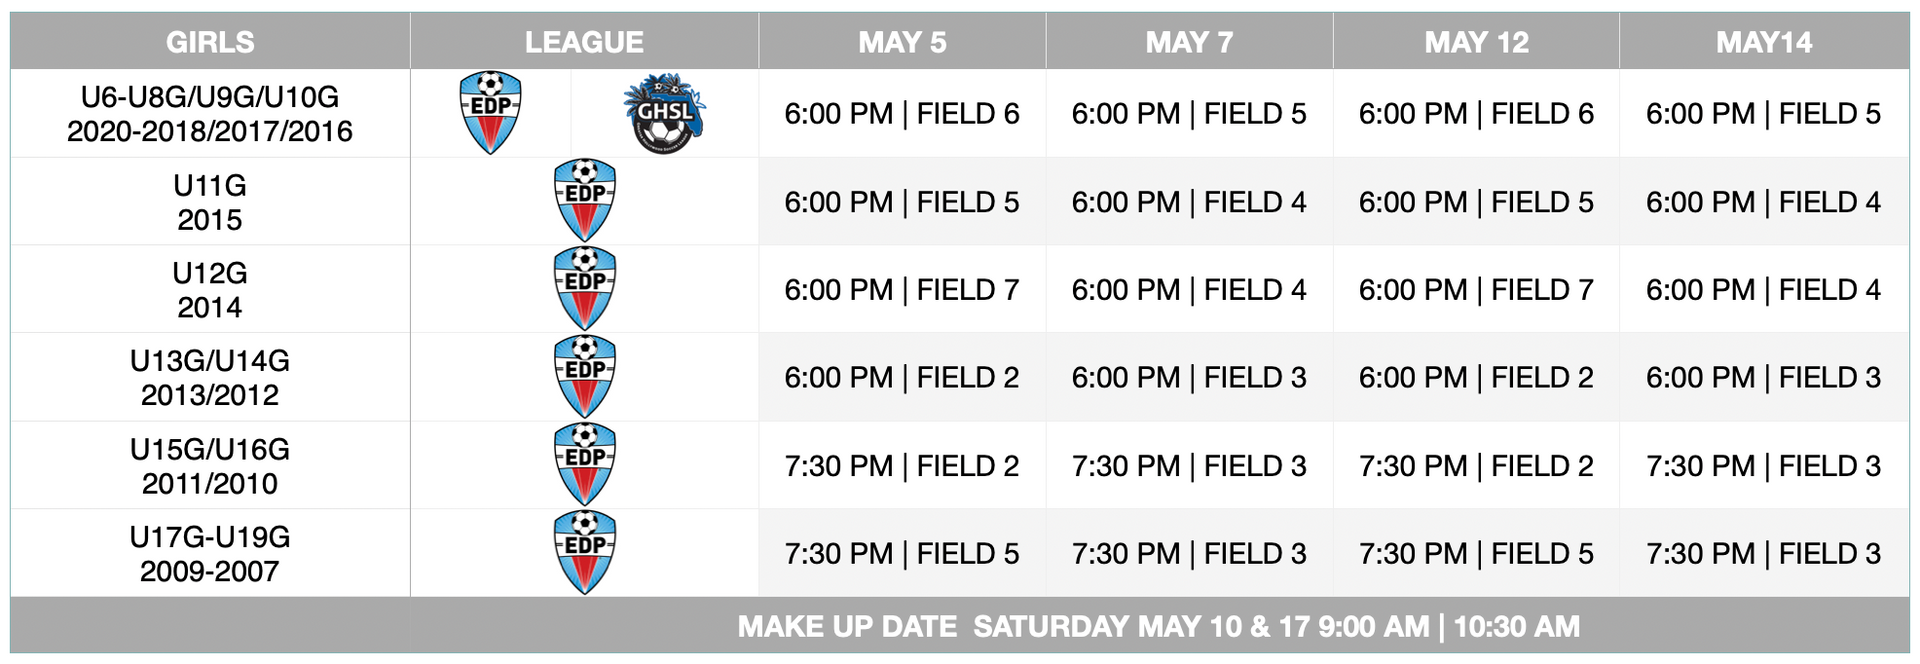Click U12G May 5 Field 7 cell
The width and height of the screenshot is (1920, 664).
(902, 289)
